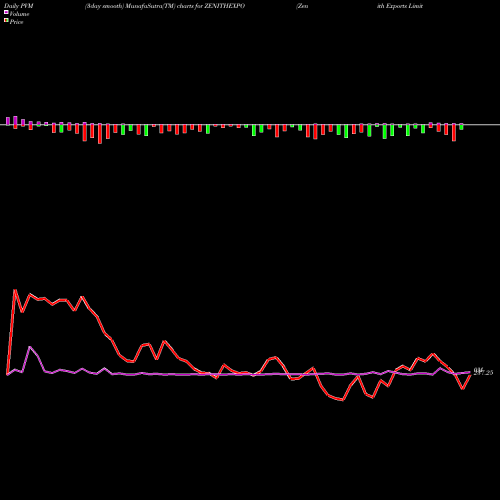This screenshot has height=500, width=500.
Task: Click the MunafaSutra charts for ZENITHEXPO heading
Action: point(165,6)
